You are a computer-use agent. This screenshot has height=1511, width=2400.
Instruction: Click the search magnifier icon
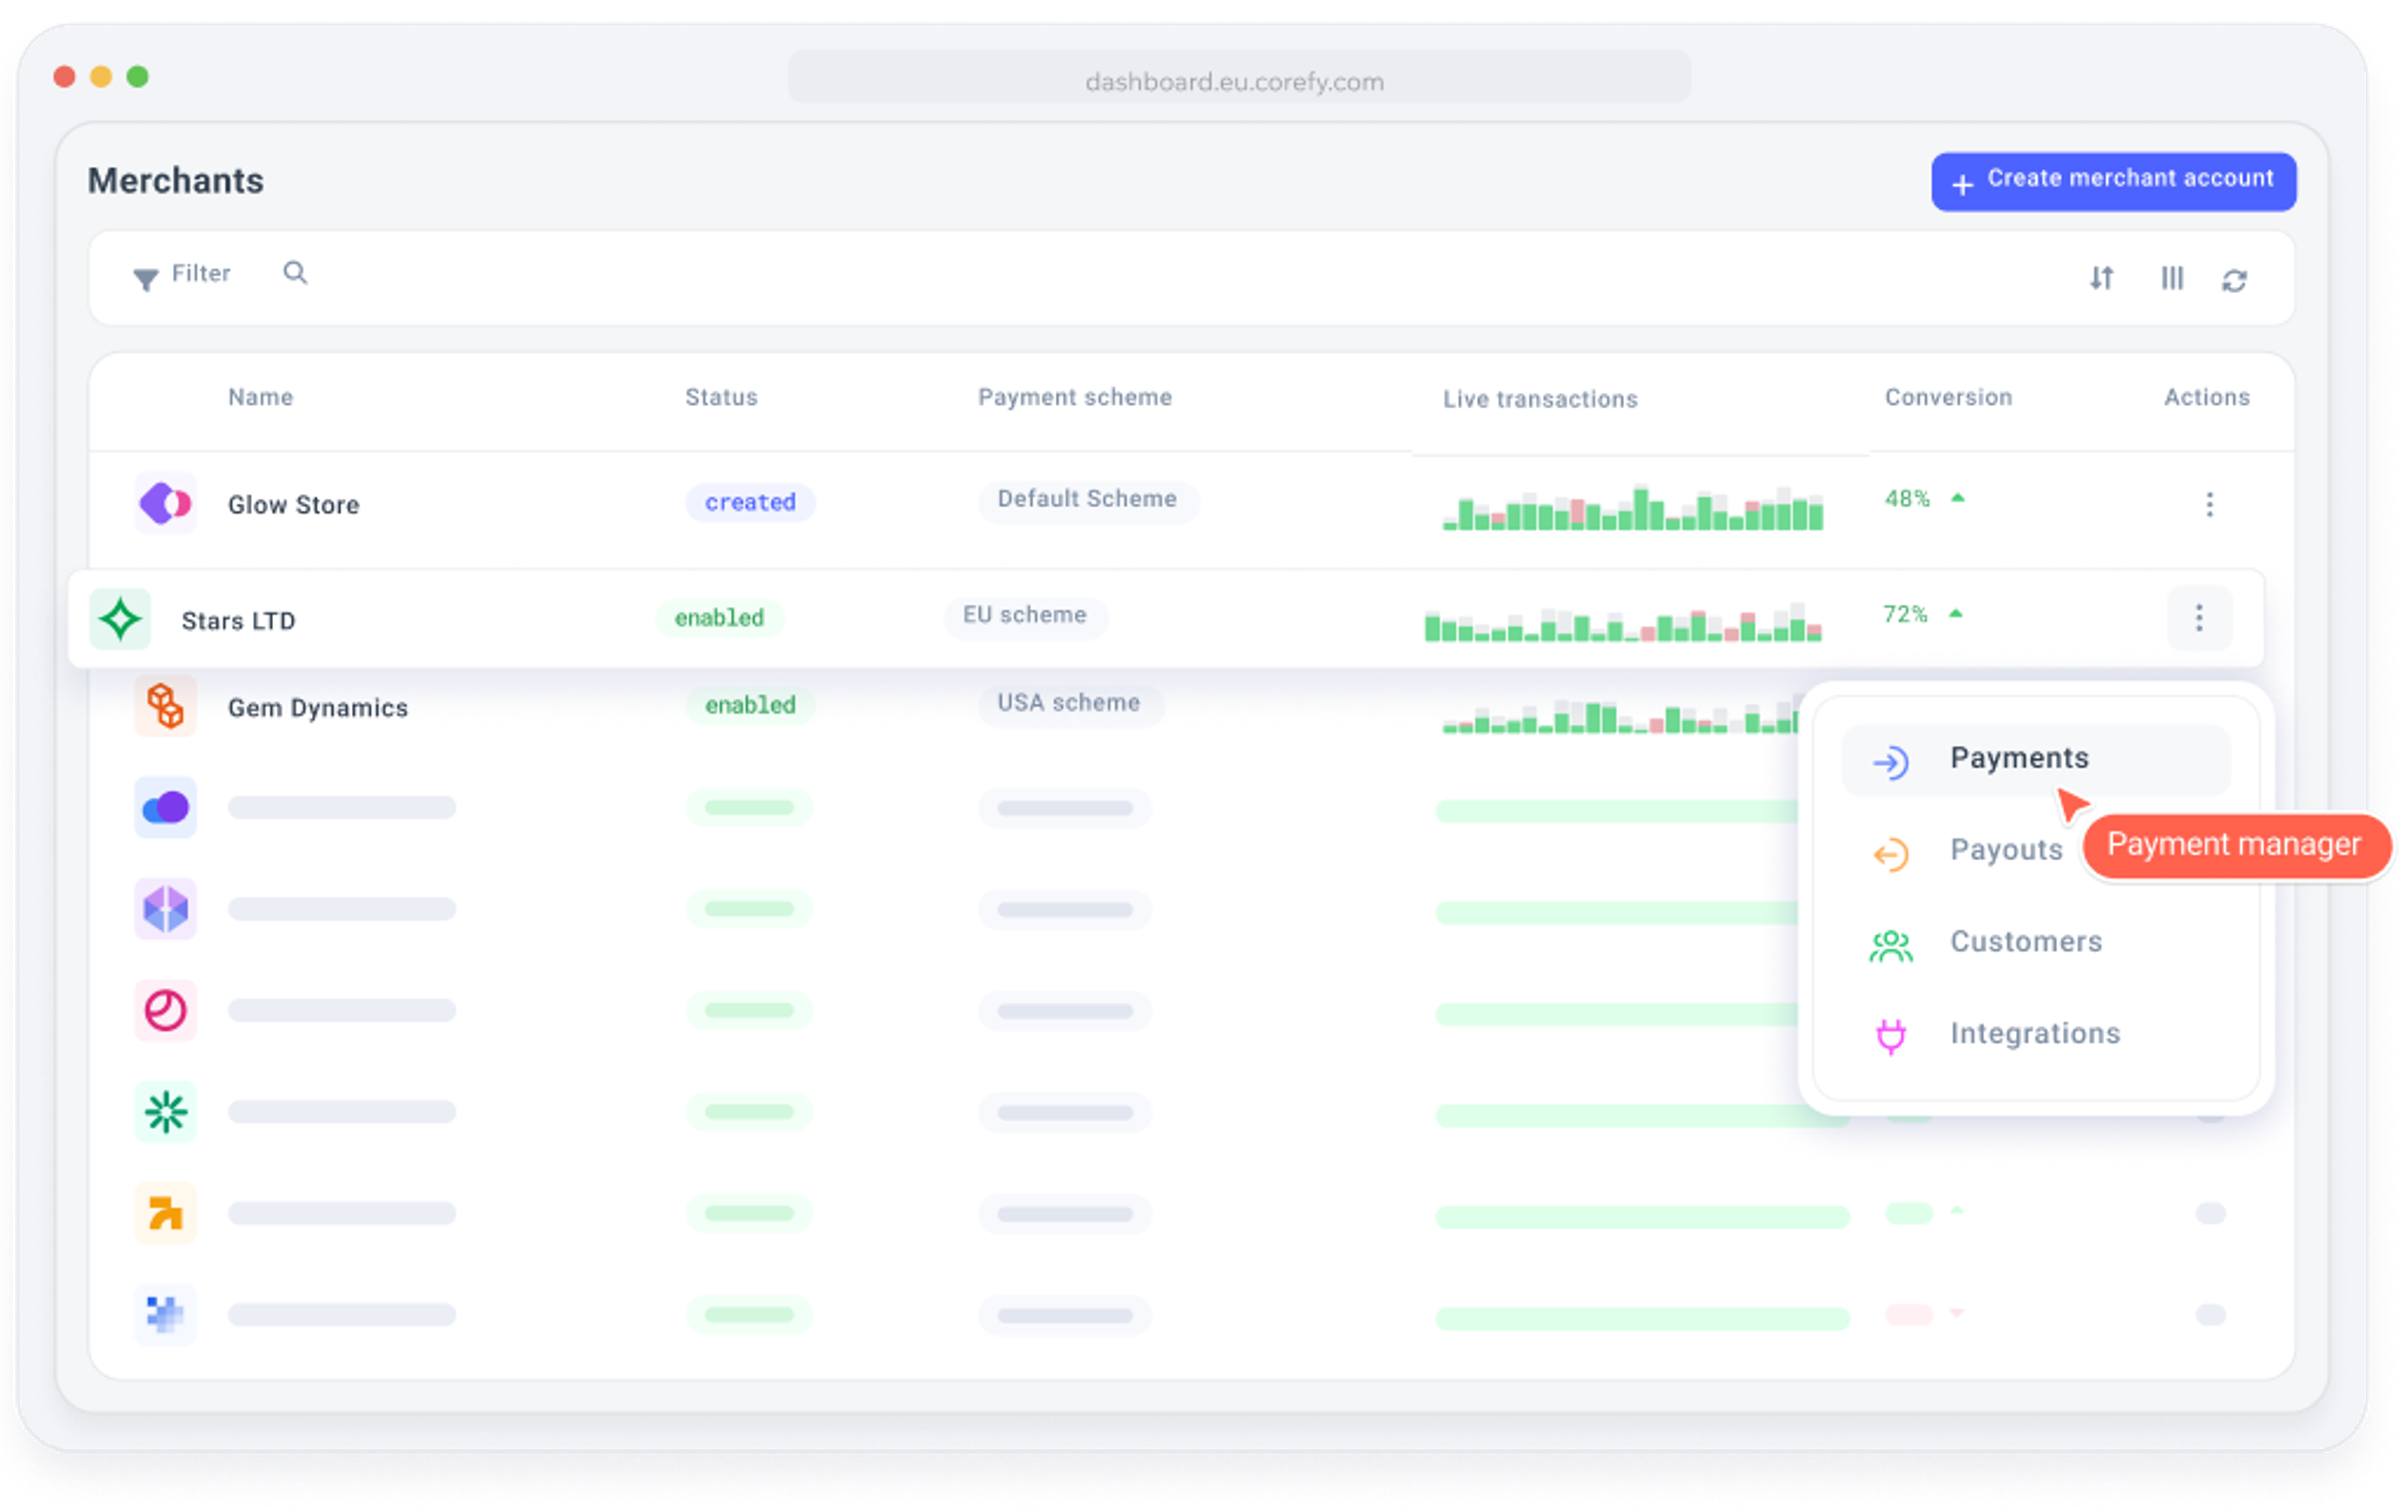[295, 273]
